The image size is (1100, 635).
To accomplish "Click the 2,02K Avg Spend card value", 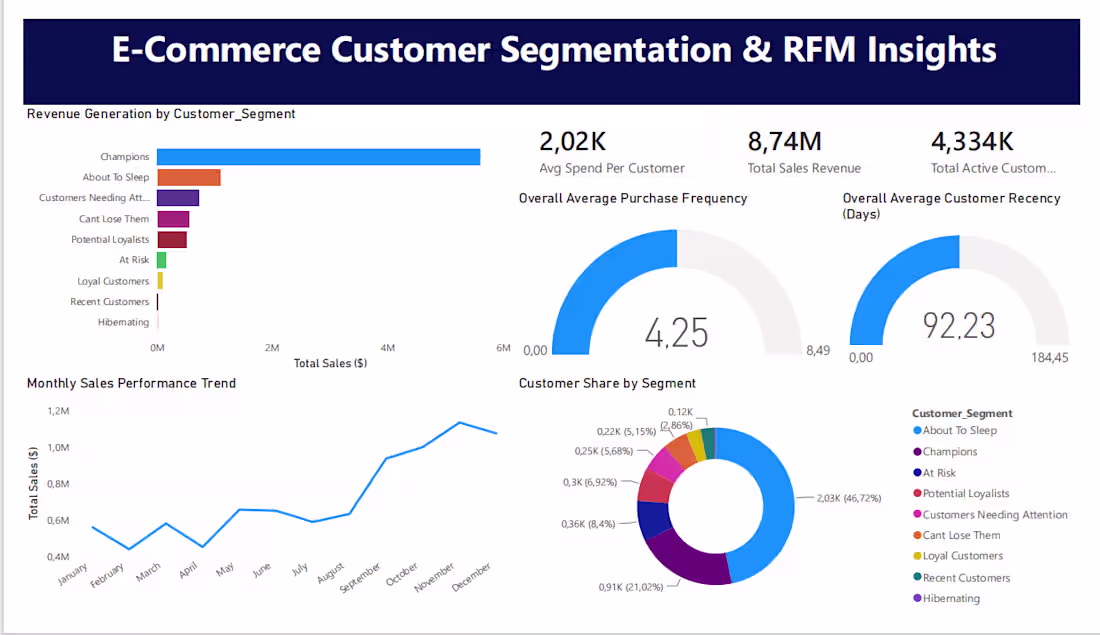I will (x=572, y=142).
